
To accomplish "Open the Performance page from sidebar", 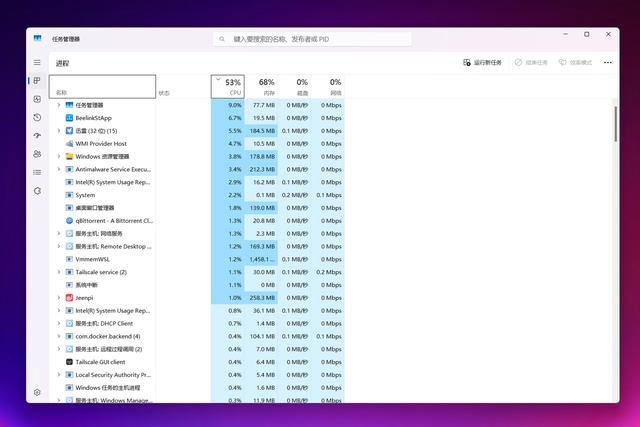I will (37, 99).
